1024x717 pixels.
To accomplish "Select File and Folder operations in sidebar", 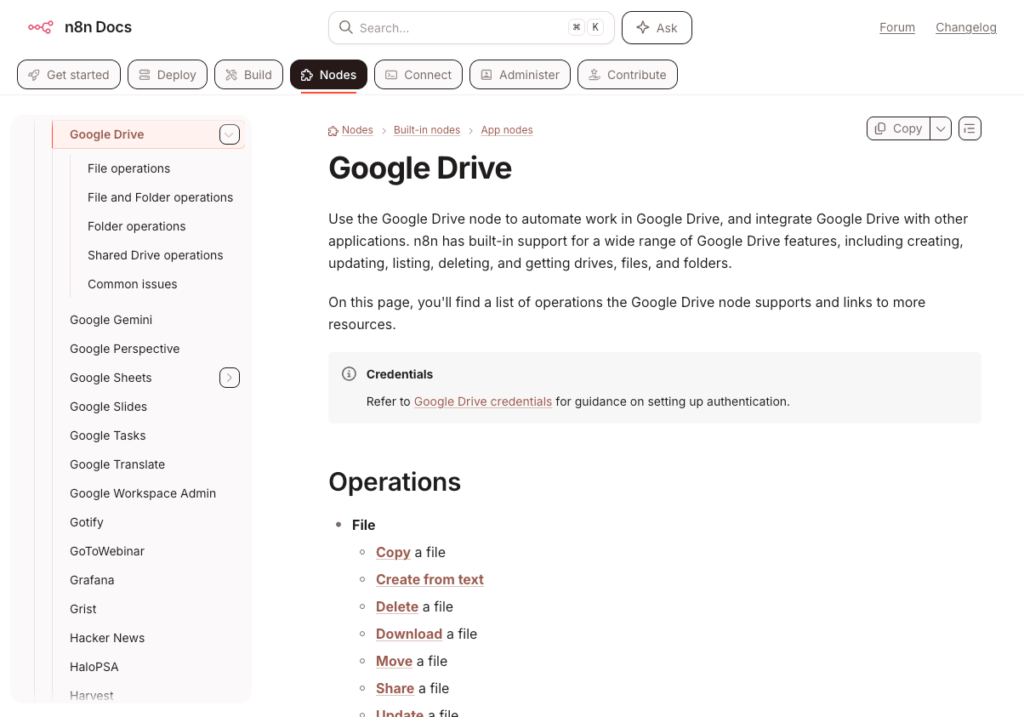I will (x=160, y=197).
